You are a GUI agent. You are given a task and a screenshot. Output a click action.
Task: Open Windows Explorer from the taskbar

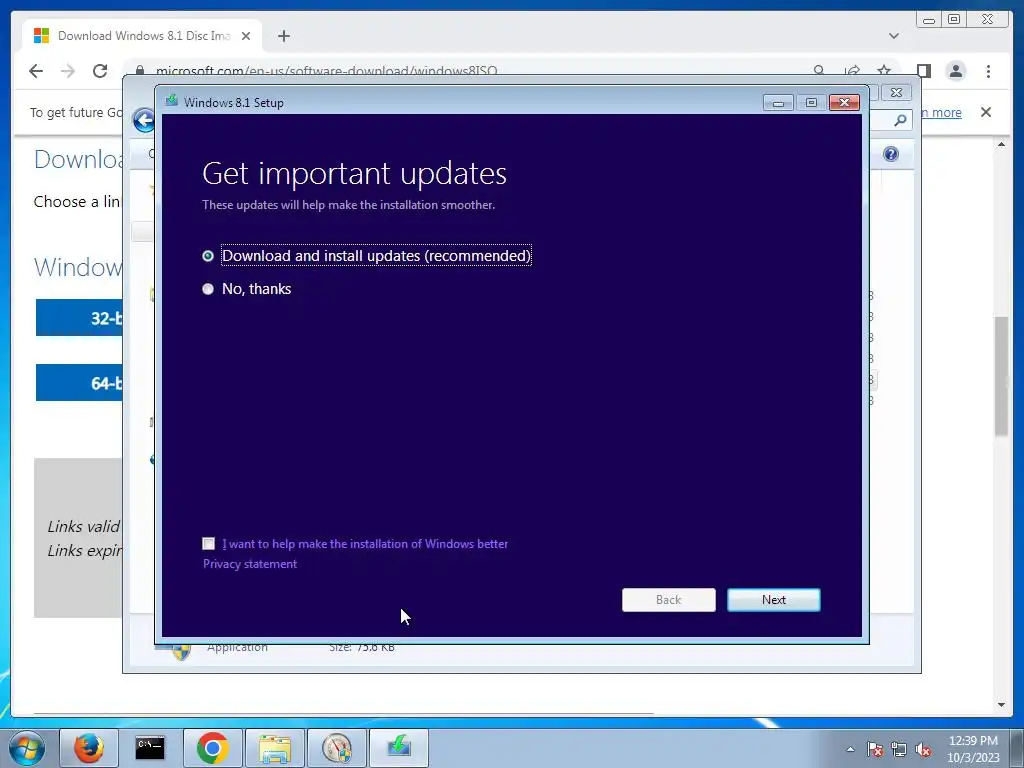(275, 748)
